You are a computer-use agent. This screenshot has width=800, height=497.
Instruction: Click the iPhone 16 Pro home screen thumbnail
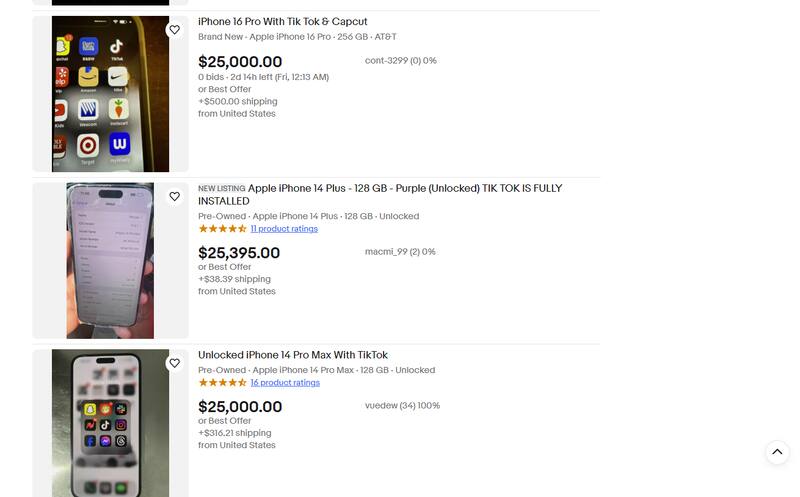[110, 94]
